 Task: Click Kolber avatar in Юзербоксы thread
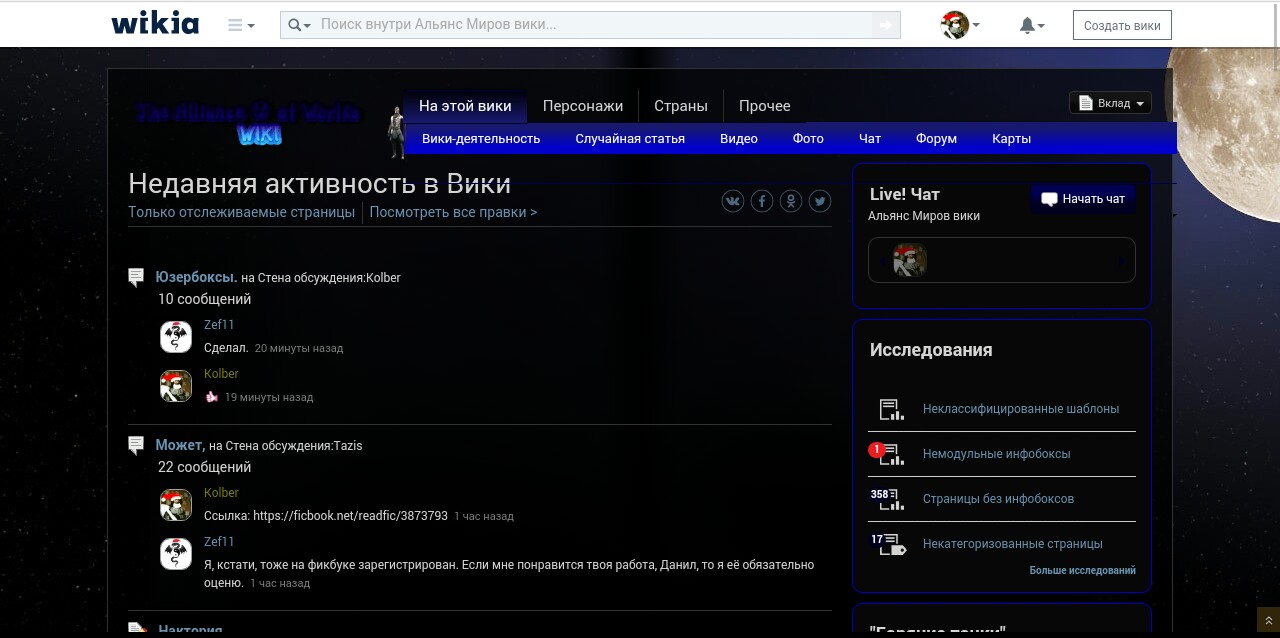coord(176,386)
